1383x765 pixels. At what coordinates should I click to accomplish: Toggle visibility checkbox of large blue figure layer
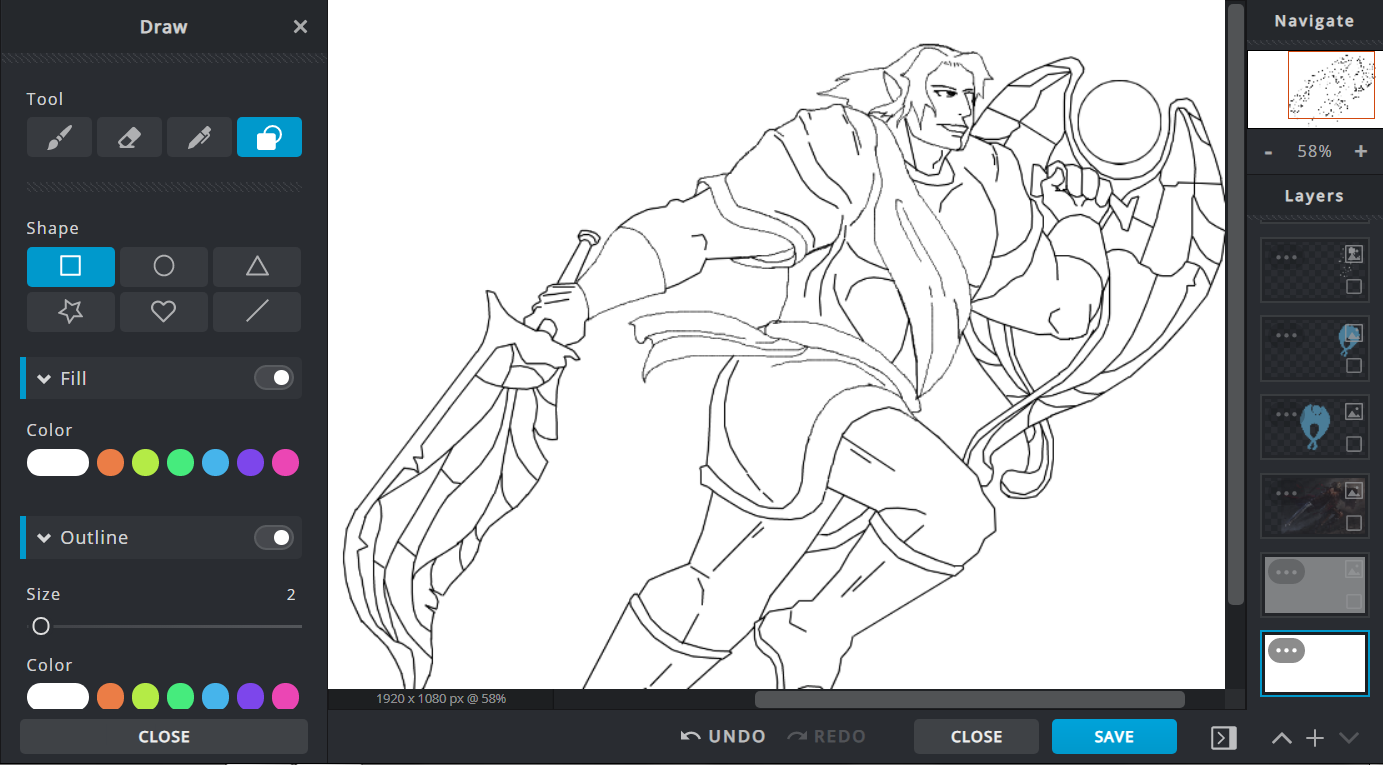[1354, 444]
